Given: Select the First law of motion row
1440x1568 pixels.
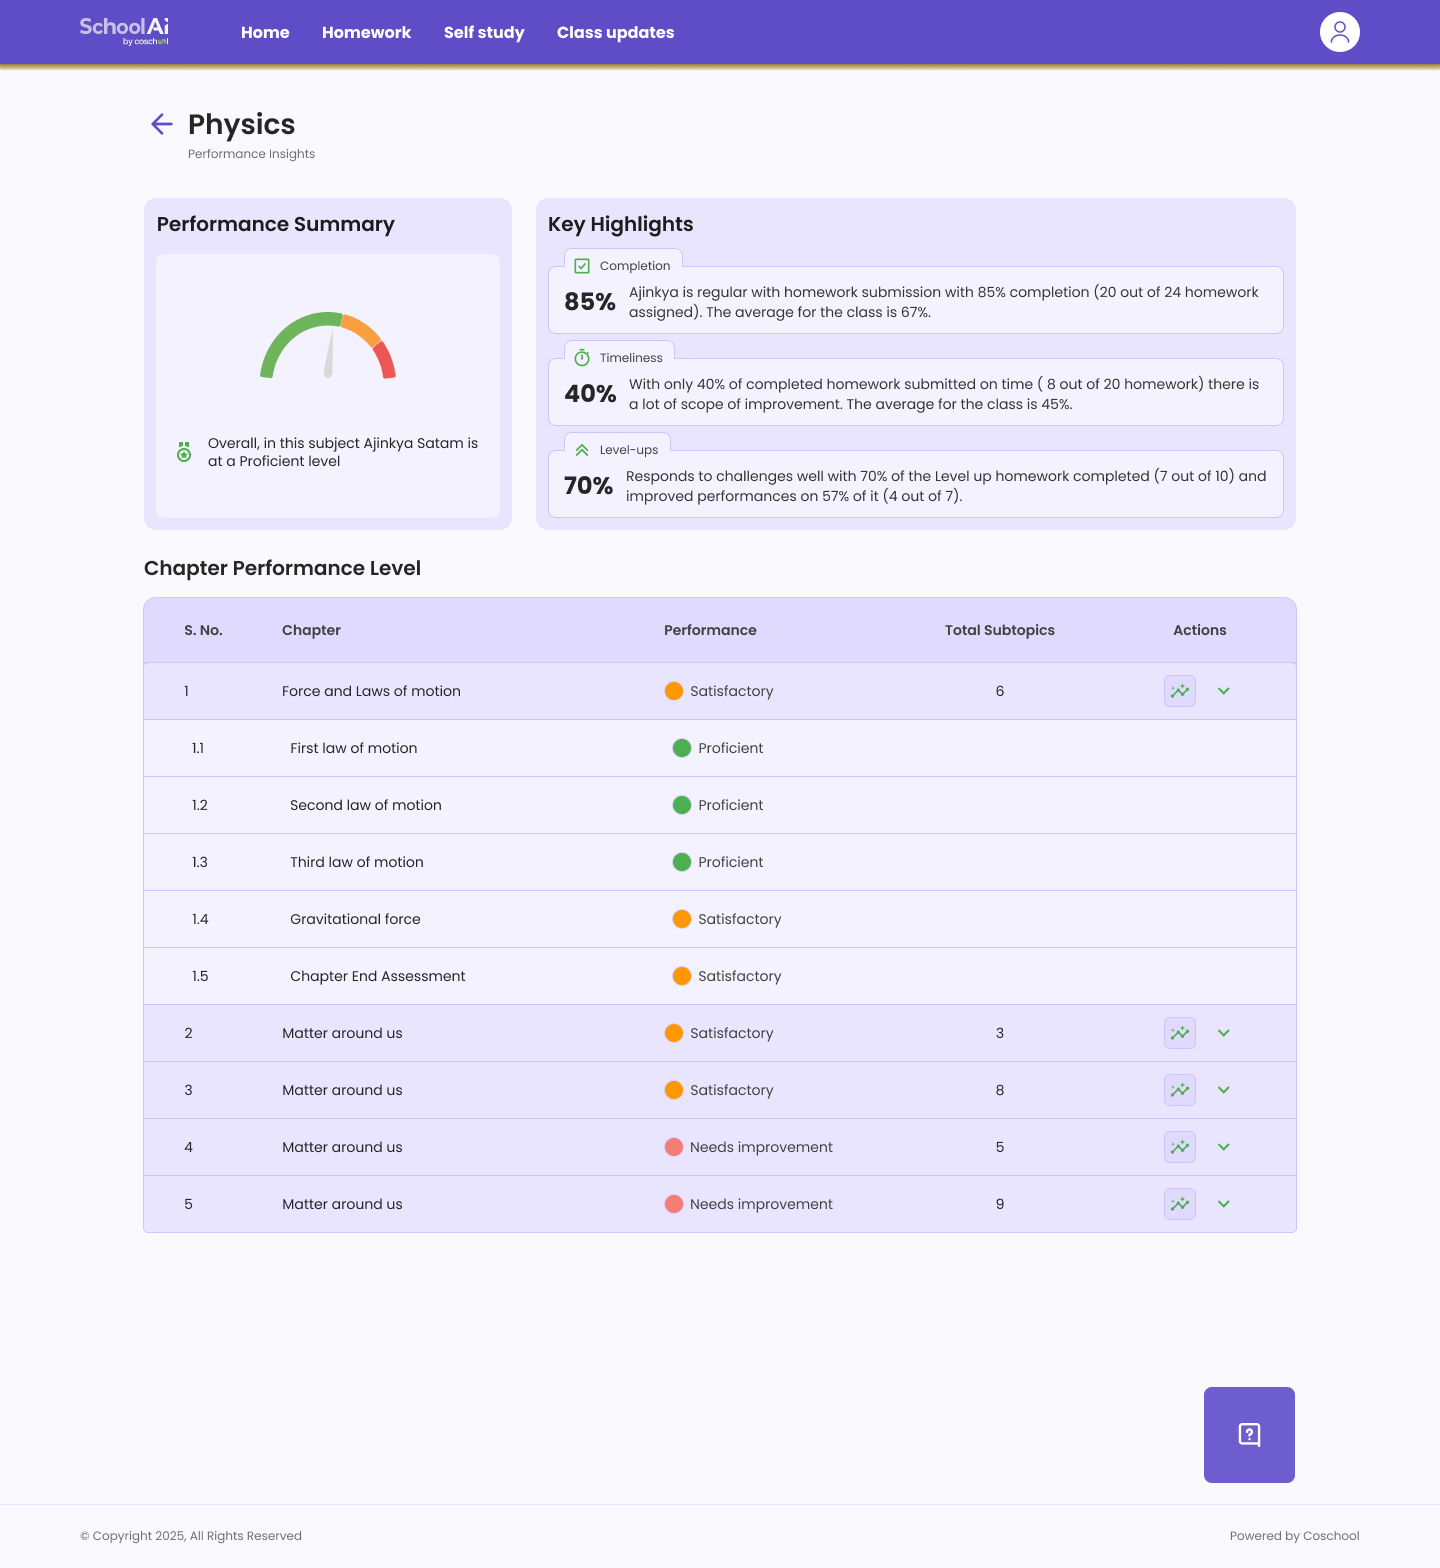Looking at the screenshot, I should coord(720,748).
